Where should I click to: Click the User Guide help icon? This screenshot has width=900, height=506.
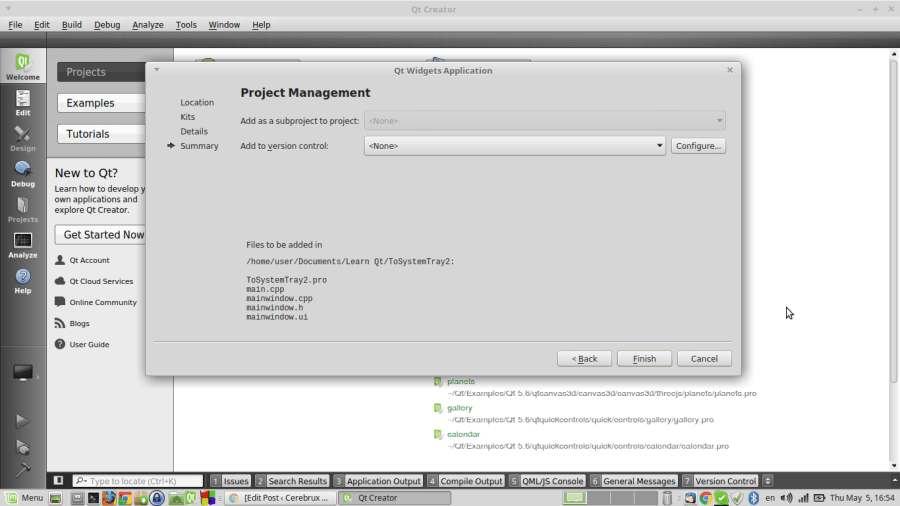coord(60,344)
